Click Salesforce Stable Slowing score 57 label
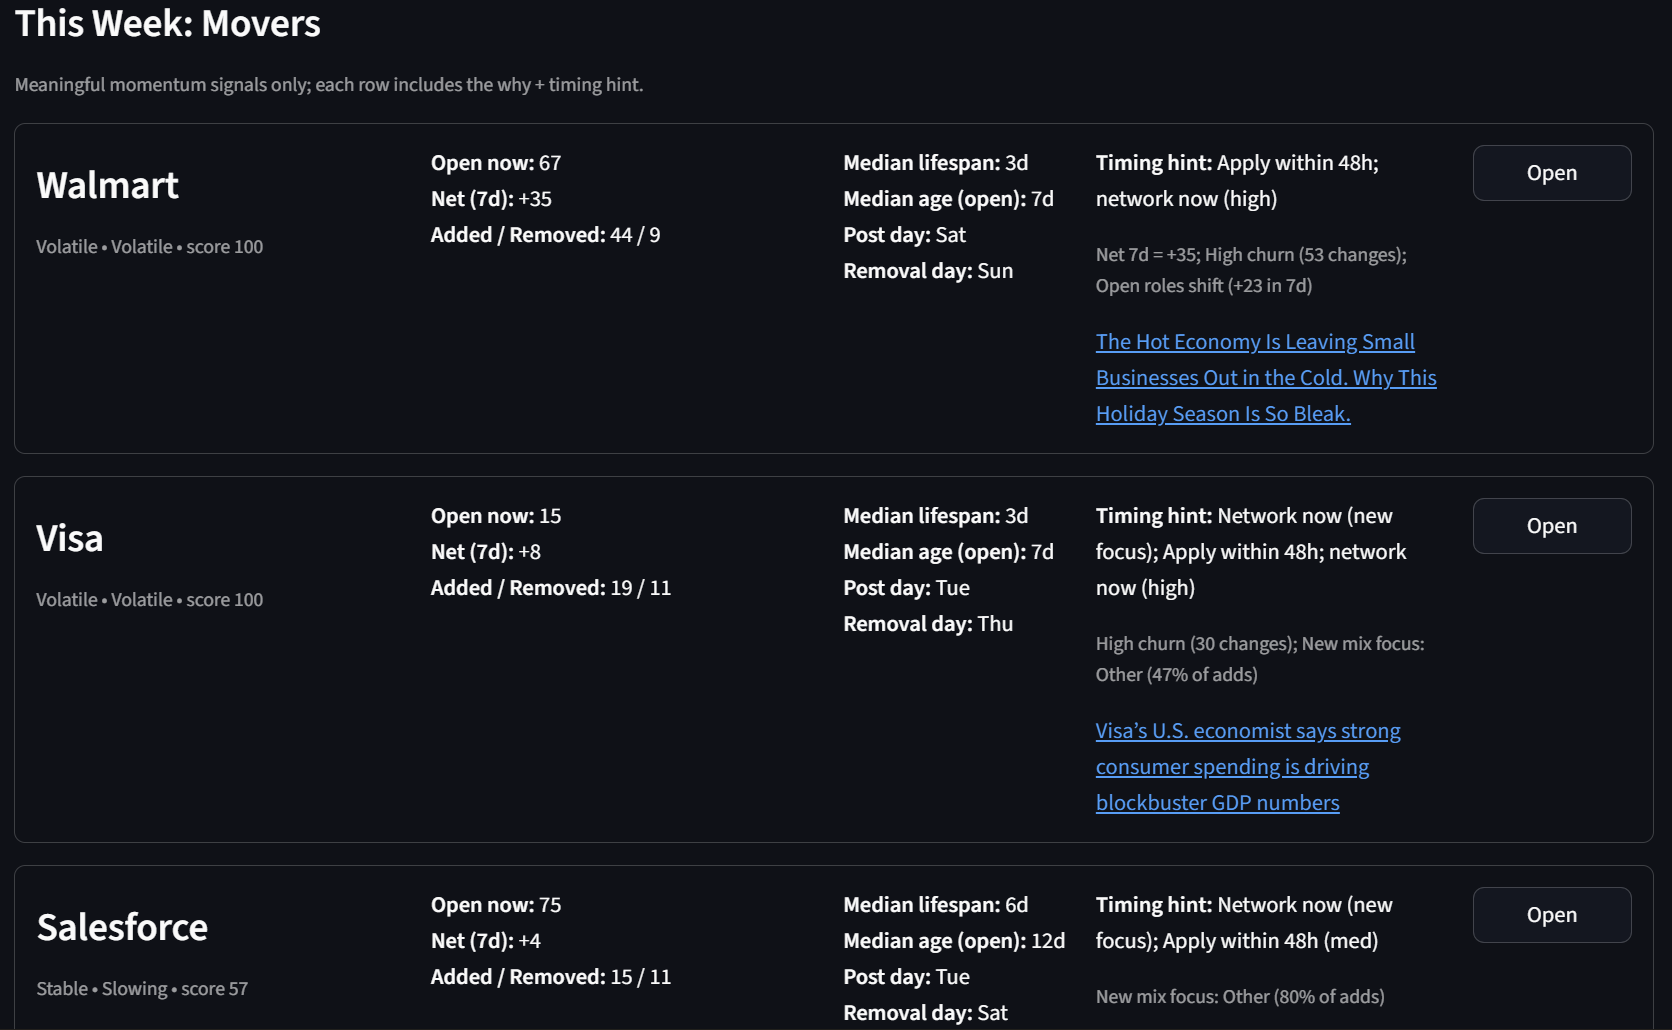Screen dimensions: 1672x1030 tap(142, 989)
